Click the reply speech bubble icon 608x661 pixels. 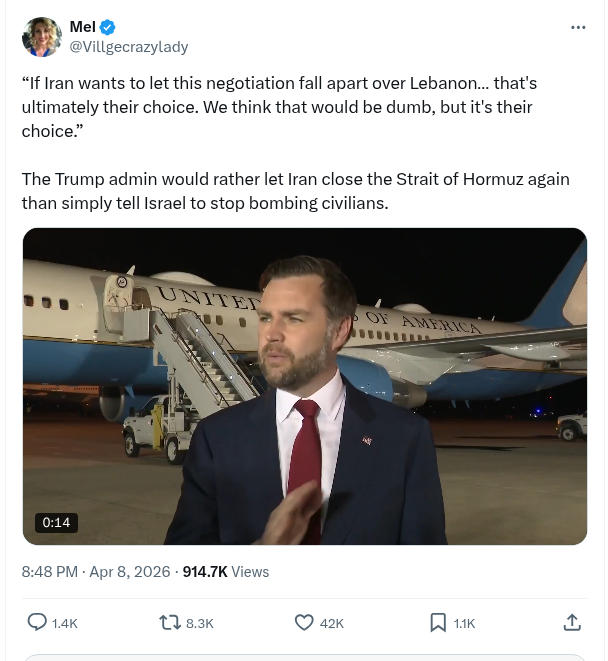click(36, 622)
